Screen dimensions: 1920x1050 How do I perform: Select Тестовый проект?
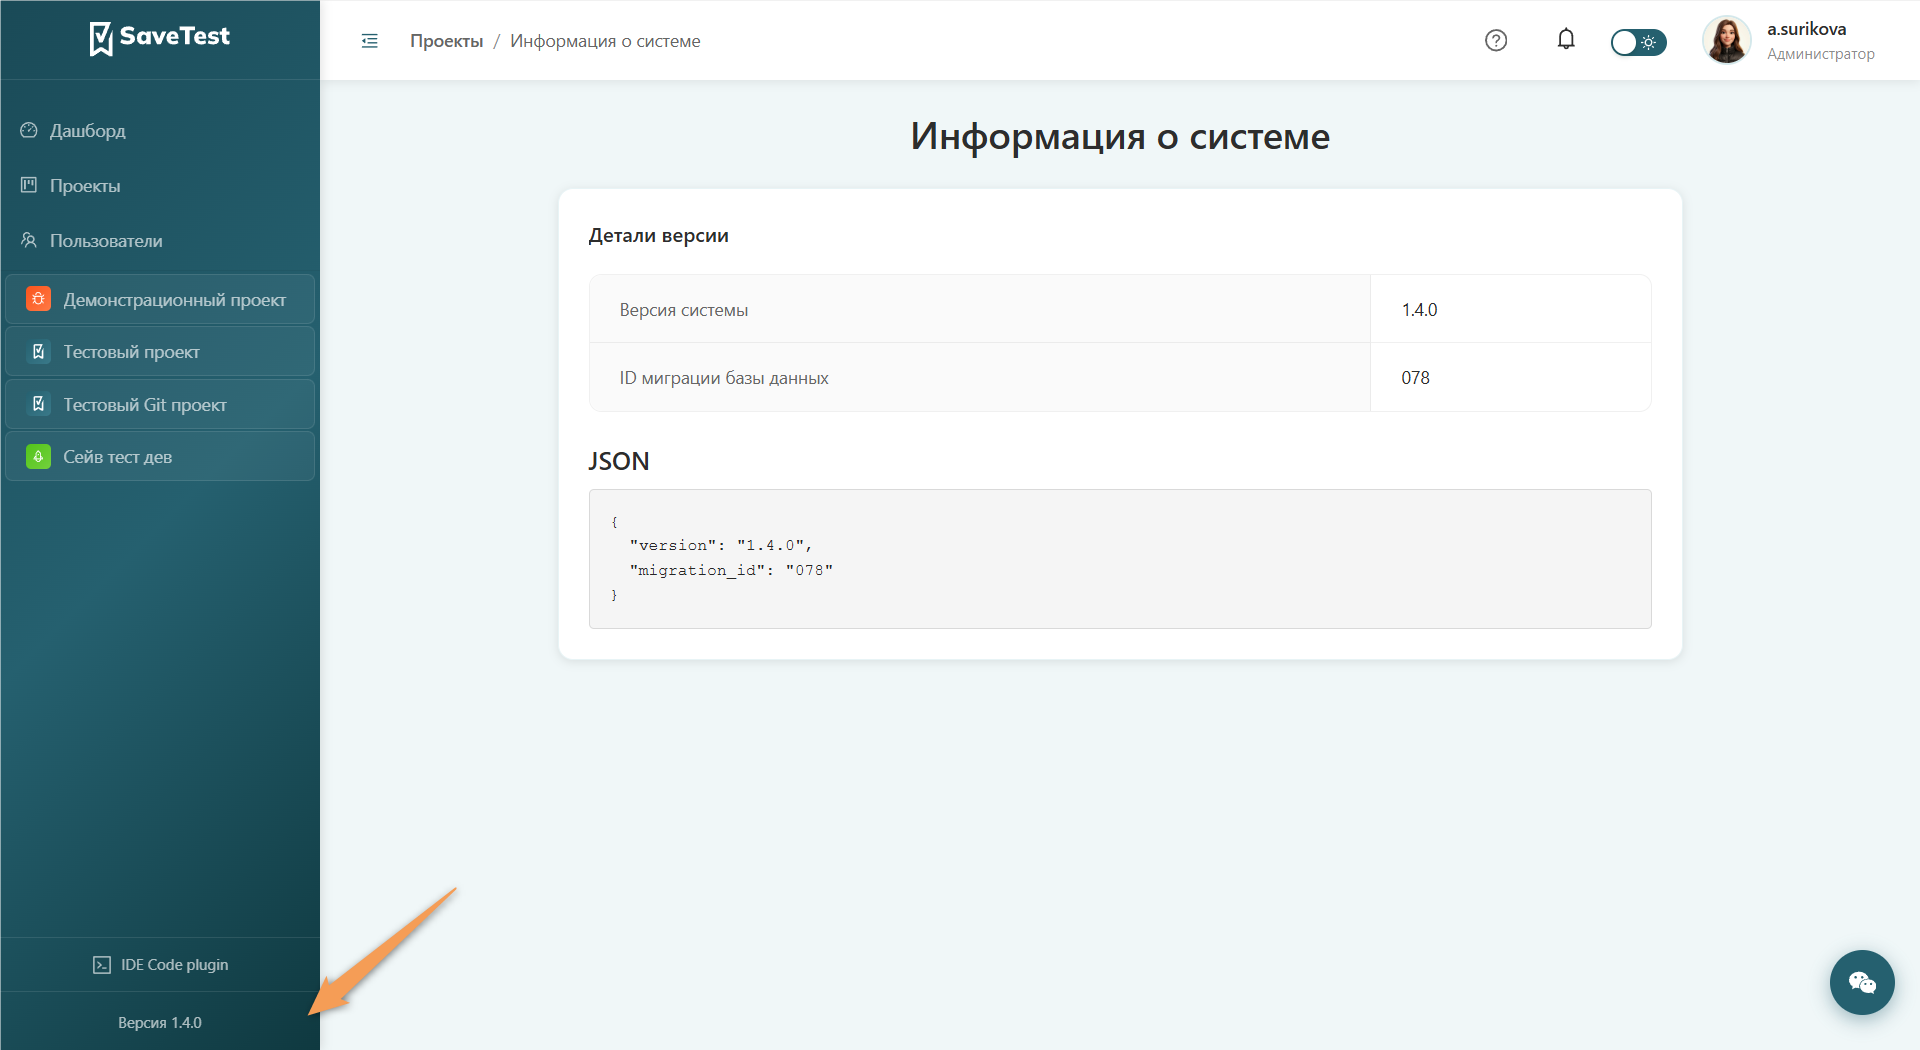pyautogui.click(x=160, y=352)
